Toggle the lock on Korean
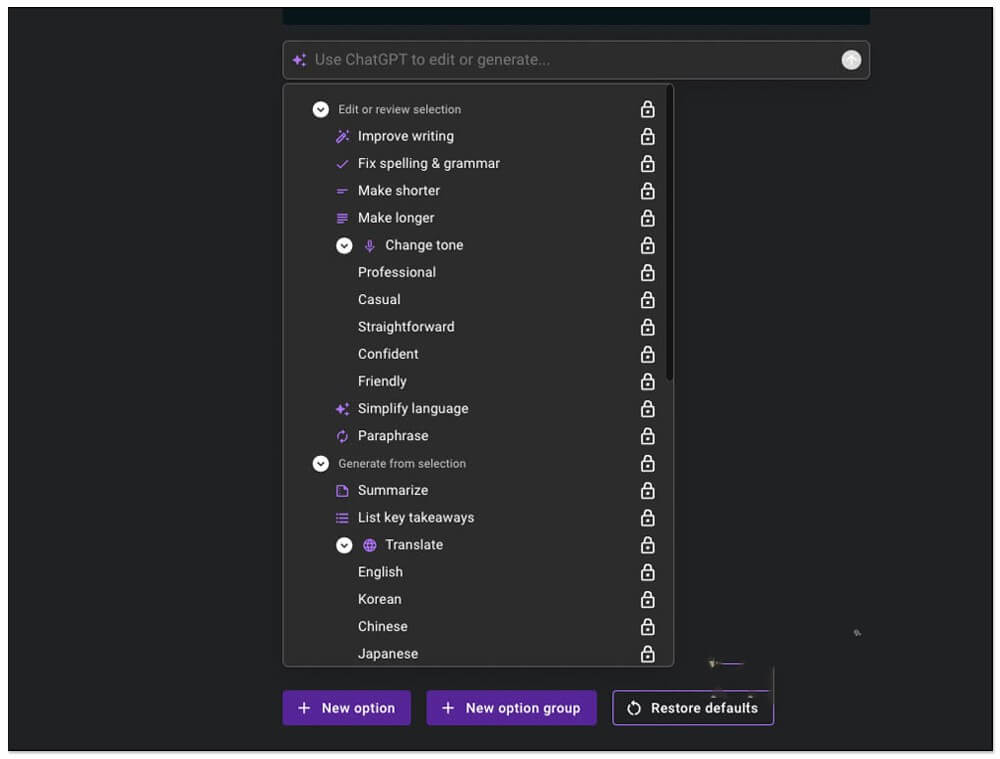The image size is (1000, 759). click(647, 600)
